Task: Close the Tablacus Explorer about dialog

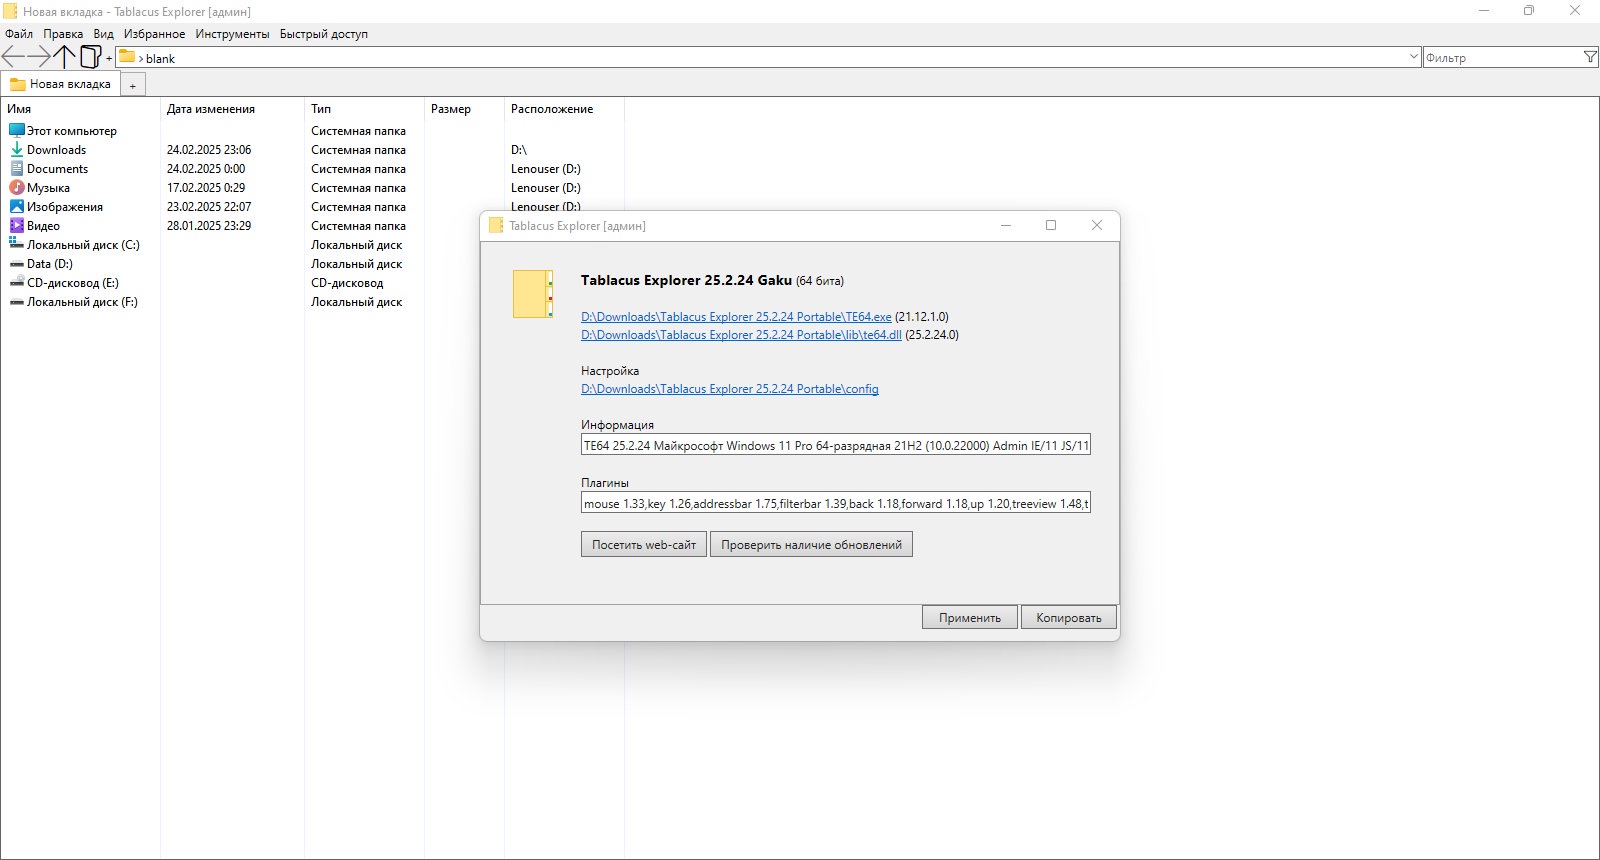Action: (x=1097, y=225)
